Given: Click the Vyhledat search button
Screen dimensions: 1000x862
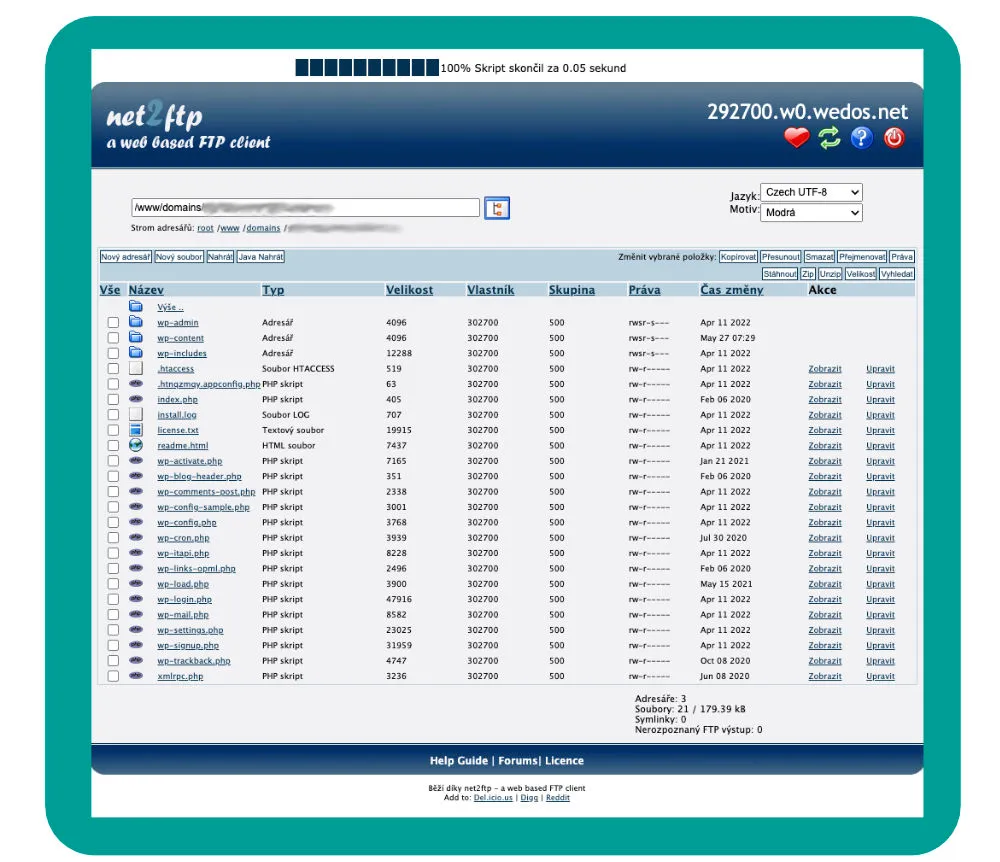Looking at the screenshot, I should coord(897,274).
